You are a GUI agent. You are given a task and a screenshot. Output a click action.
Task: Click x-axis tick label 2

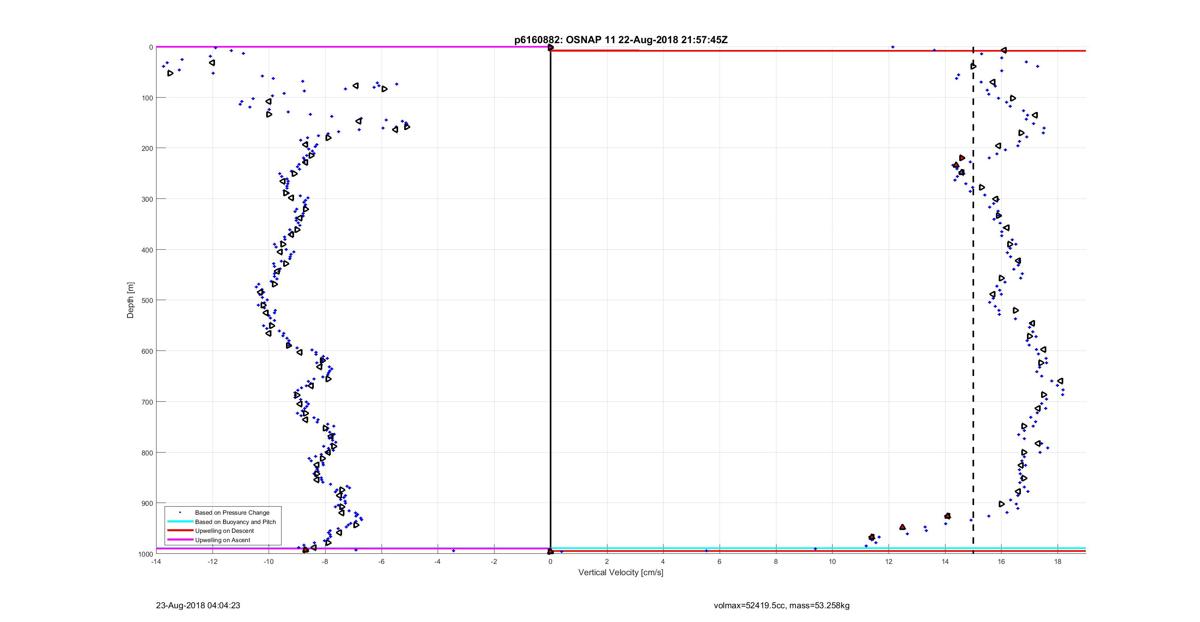point(607,562)
